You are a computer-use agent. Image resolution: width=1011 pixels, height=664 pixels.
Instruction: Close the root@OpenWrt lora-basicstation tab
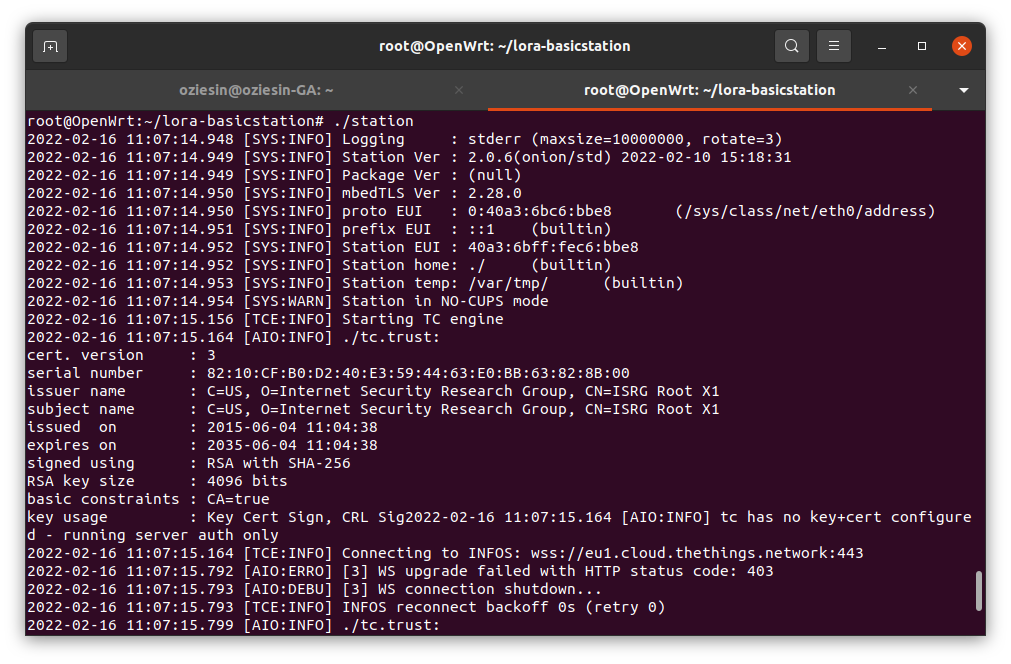913,90
